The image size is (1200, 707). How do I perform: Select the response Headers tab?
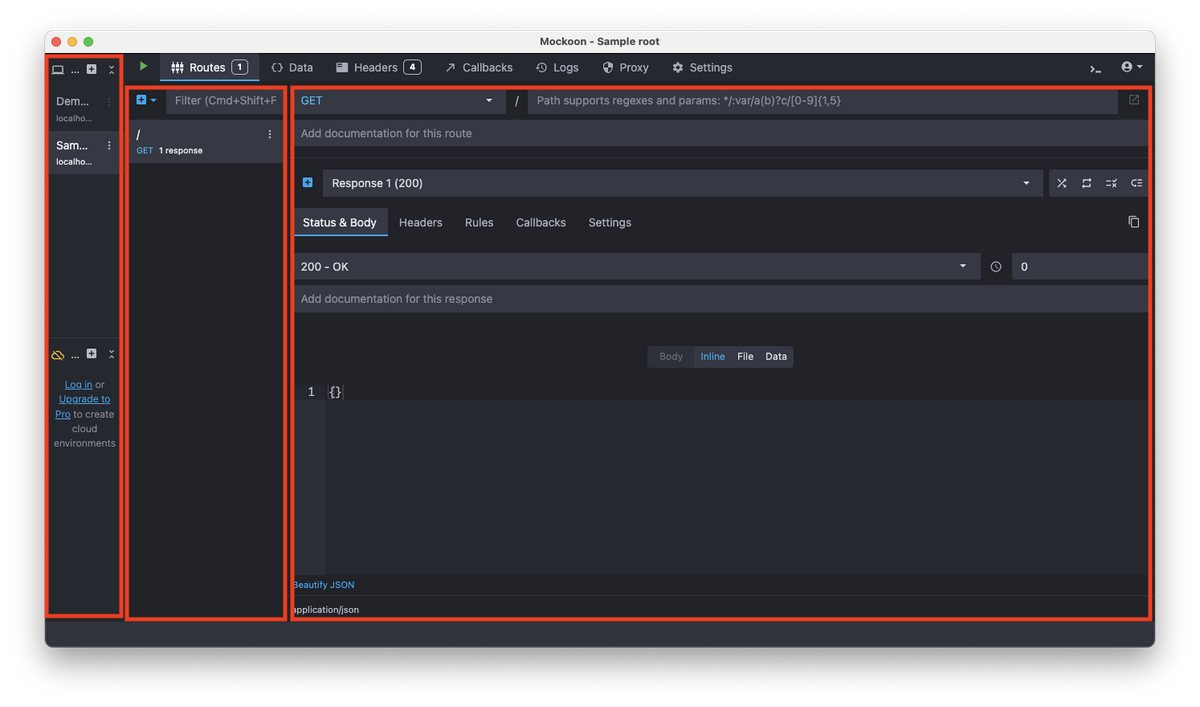pyautogui.click(x=420, y=222)
